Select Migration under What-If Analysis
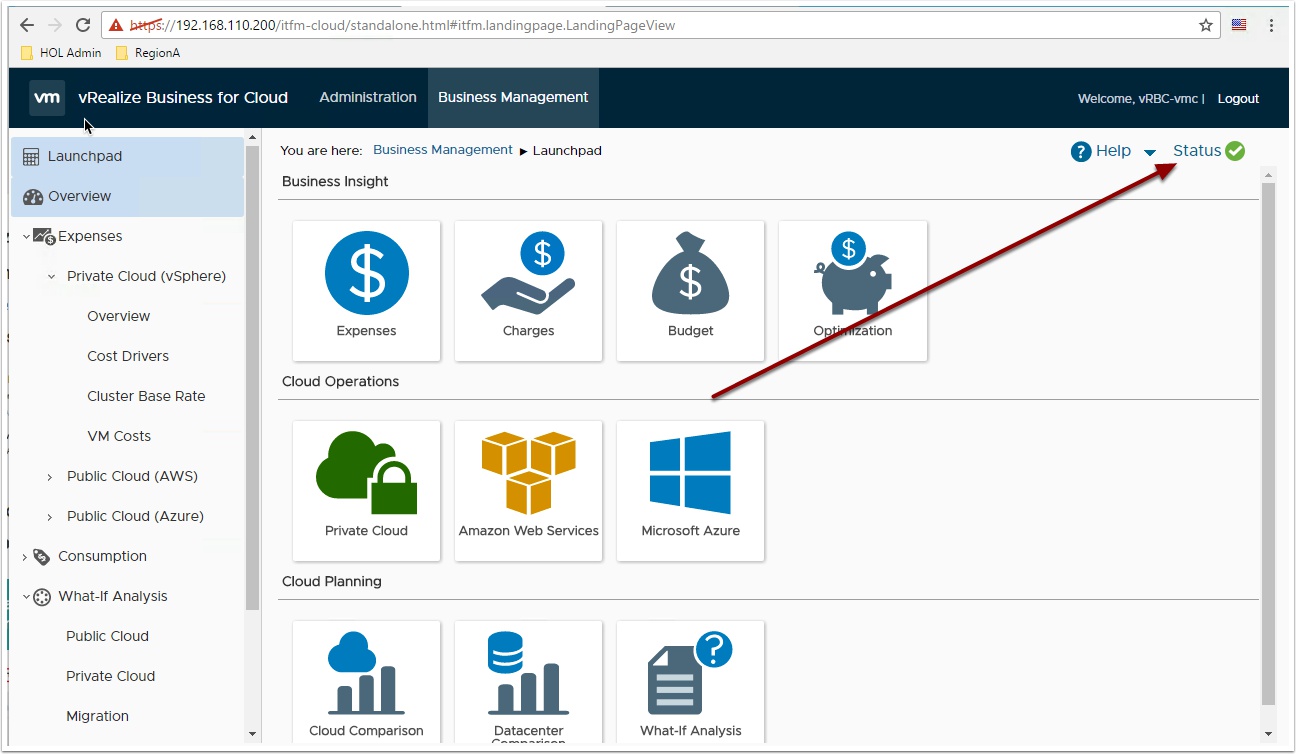 click(x=97, y=716)
